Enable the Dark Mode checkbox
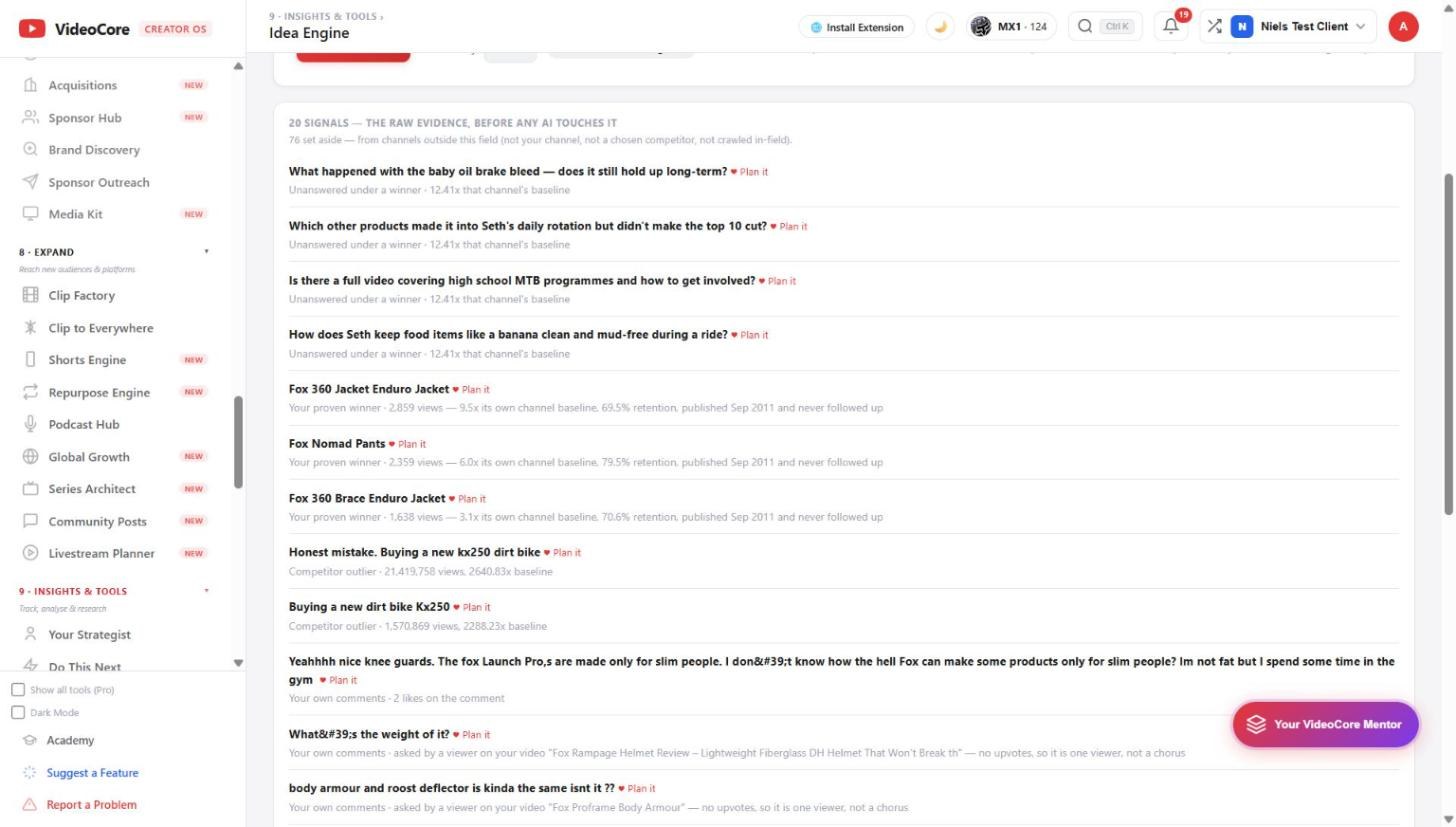The height and width of the screenshot is (827, 1456). point(18,713)
